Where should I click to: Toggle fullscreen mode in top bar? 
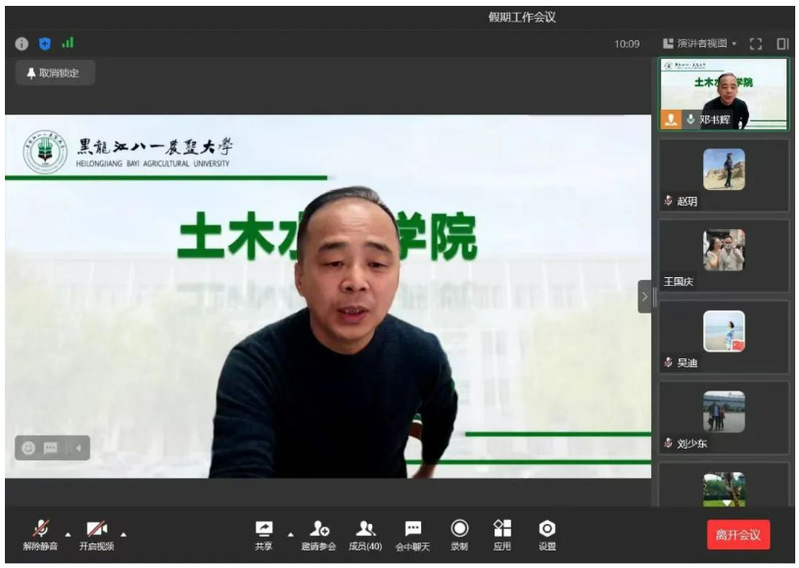(x=756, y=44)
